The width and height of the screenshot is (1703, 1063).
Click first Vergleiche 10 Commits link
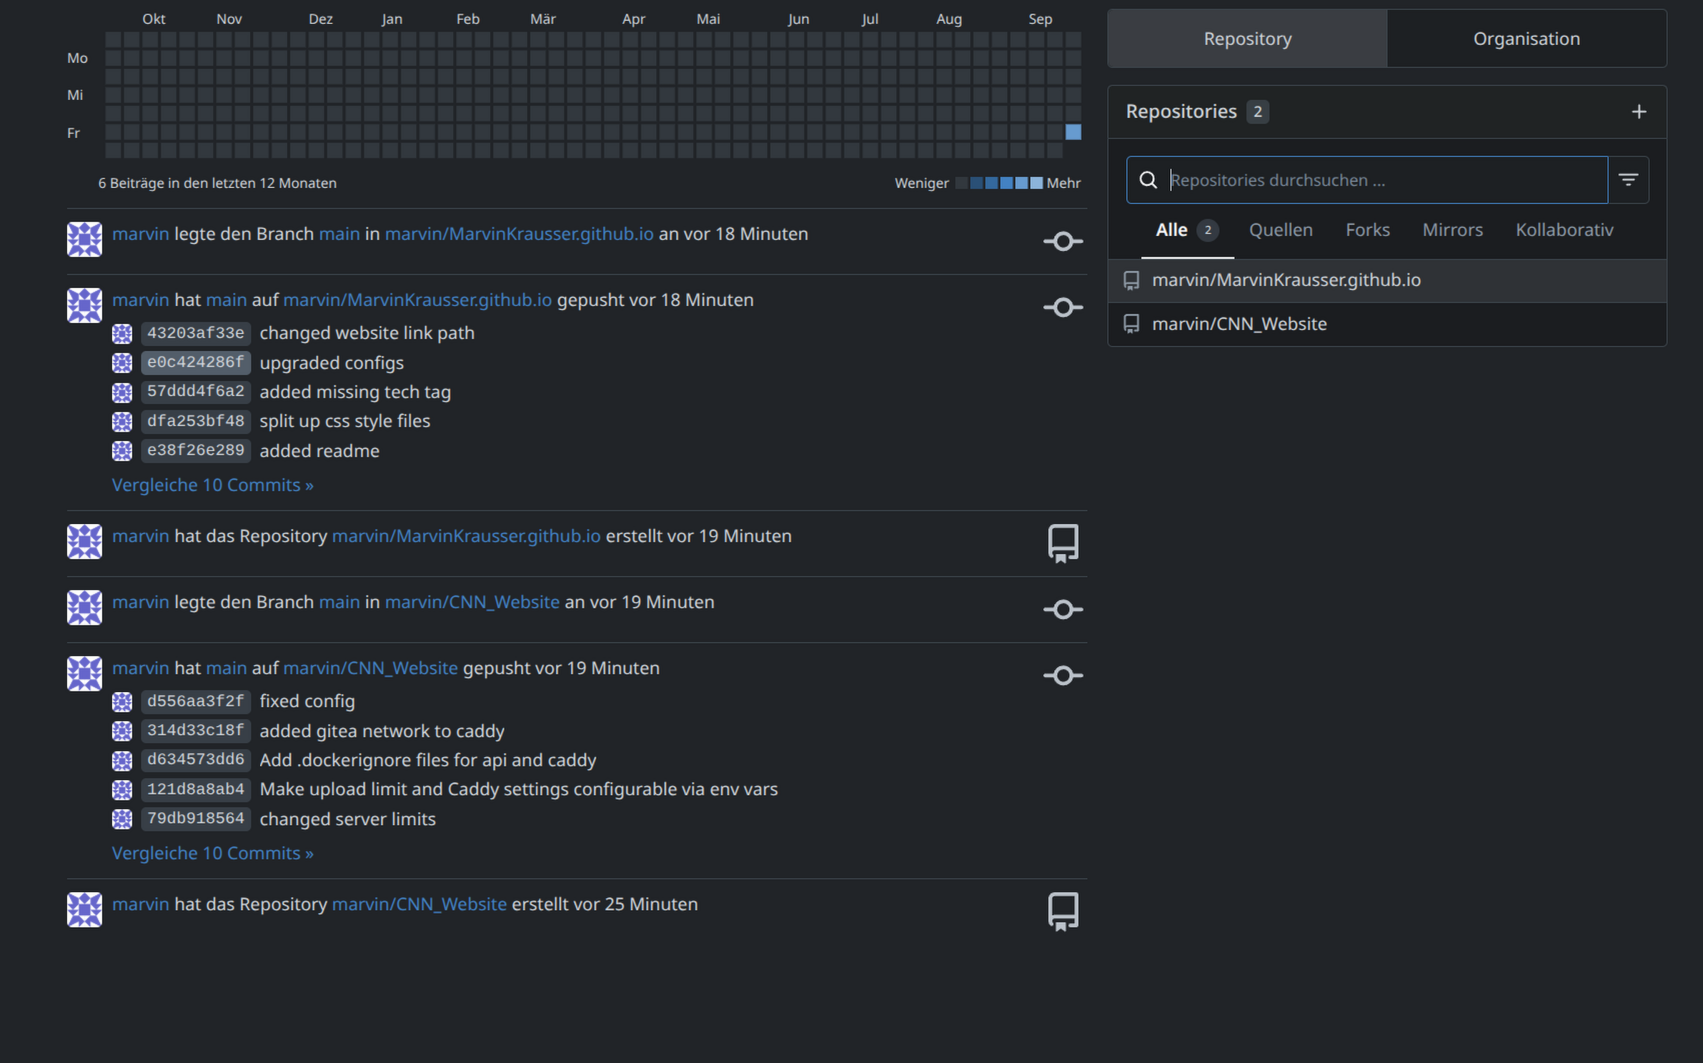tap(213, 485)
